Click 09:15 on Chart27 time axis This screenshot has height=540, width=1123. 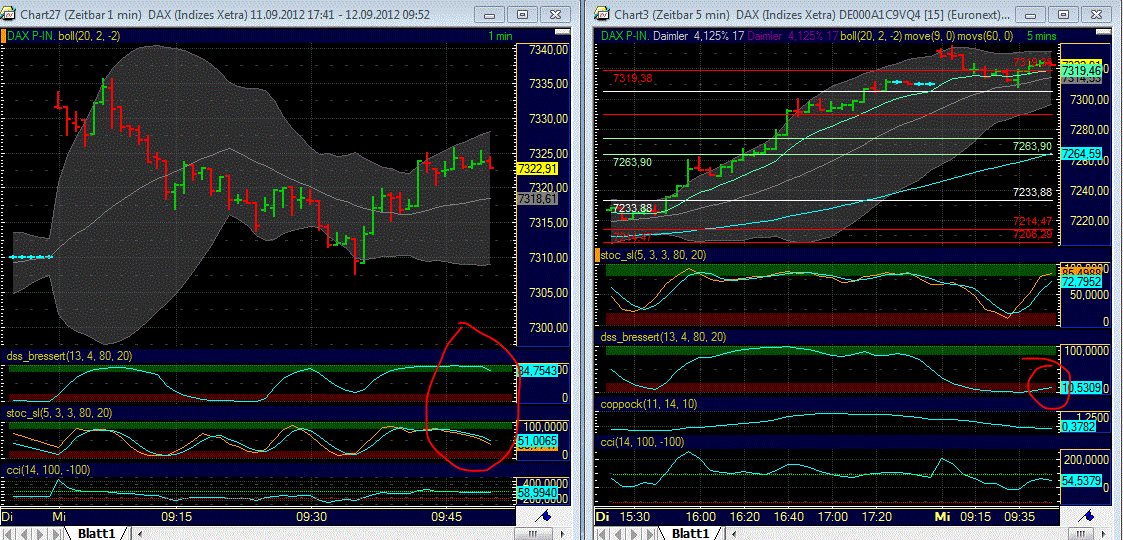(x=176, y=516)
